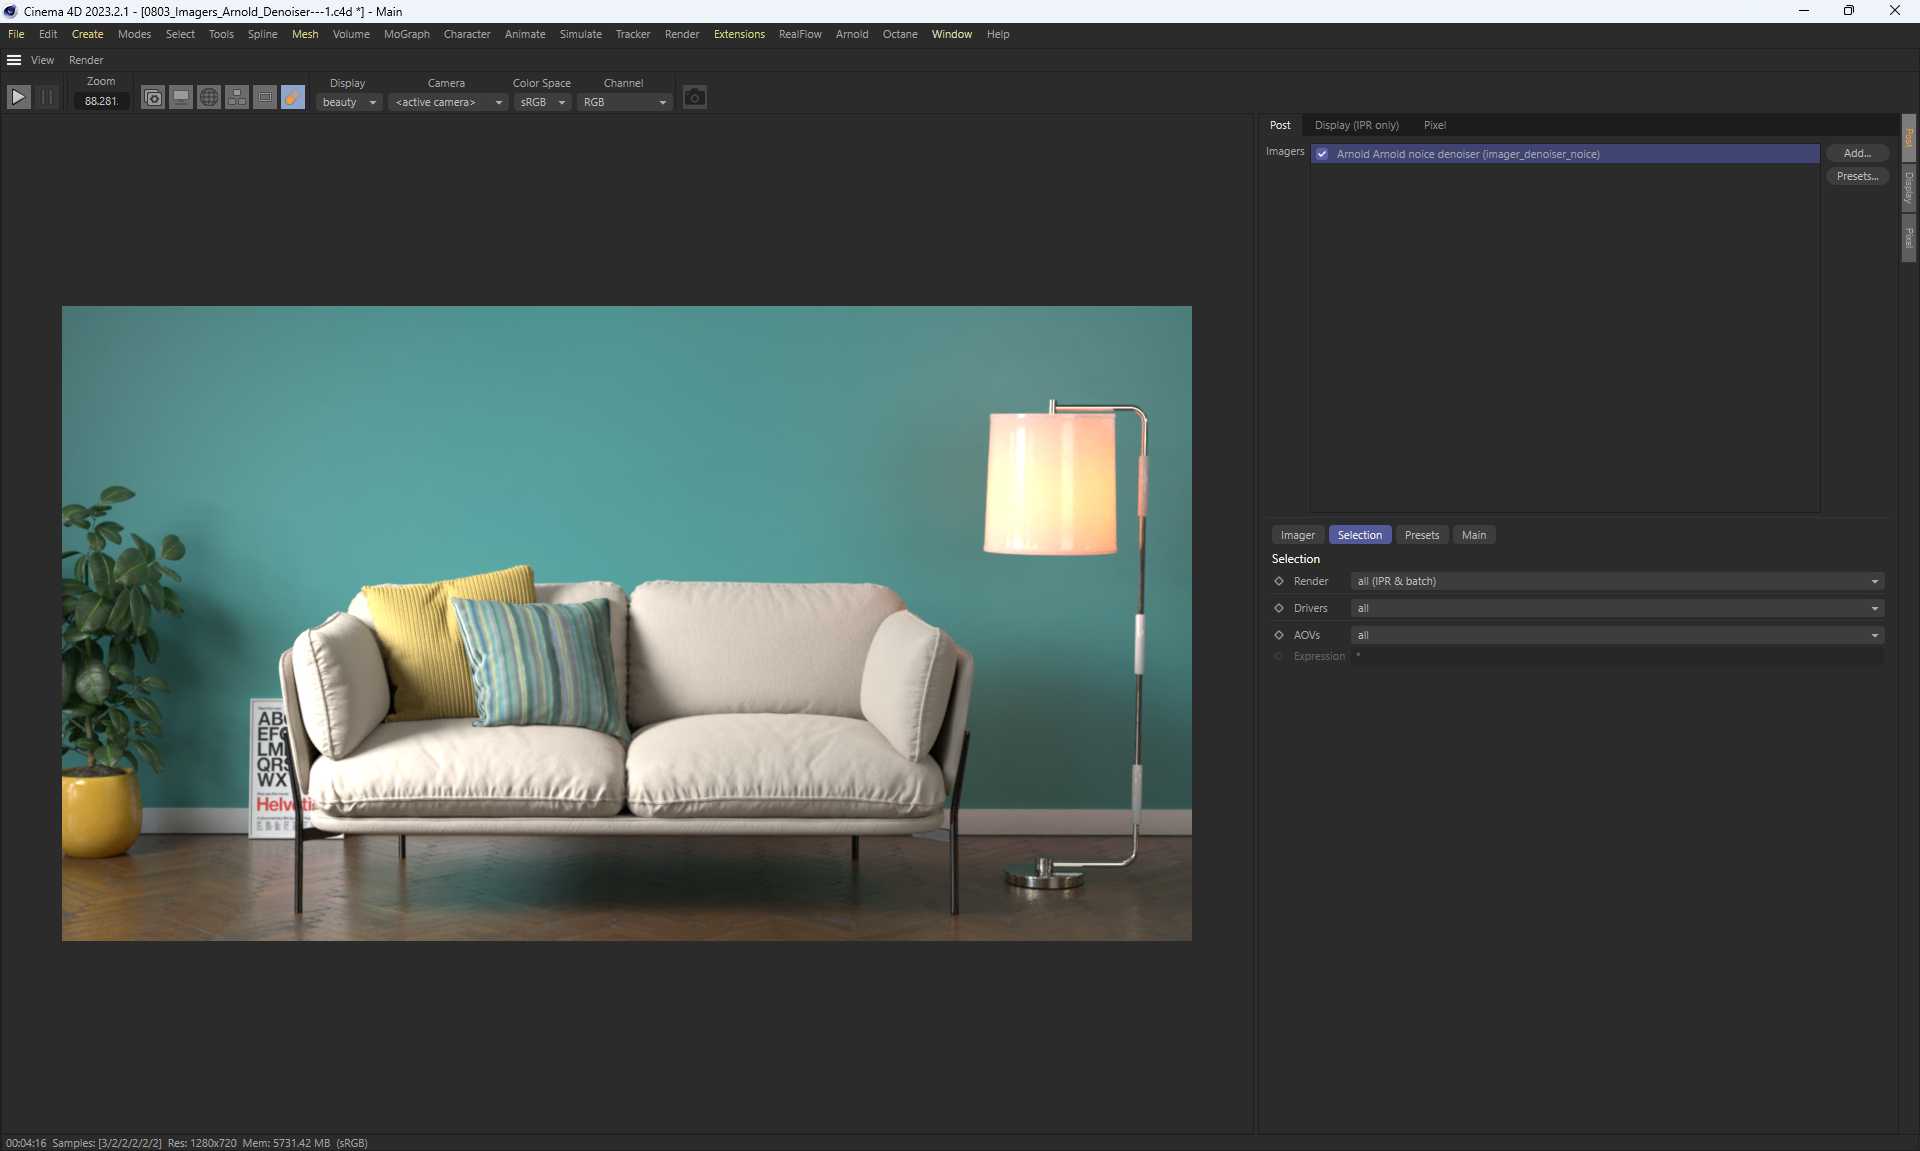Click the camera-stack snapshot toolbar icon
The image size is (1920, 1151).
click(x=153, y=97)
